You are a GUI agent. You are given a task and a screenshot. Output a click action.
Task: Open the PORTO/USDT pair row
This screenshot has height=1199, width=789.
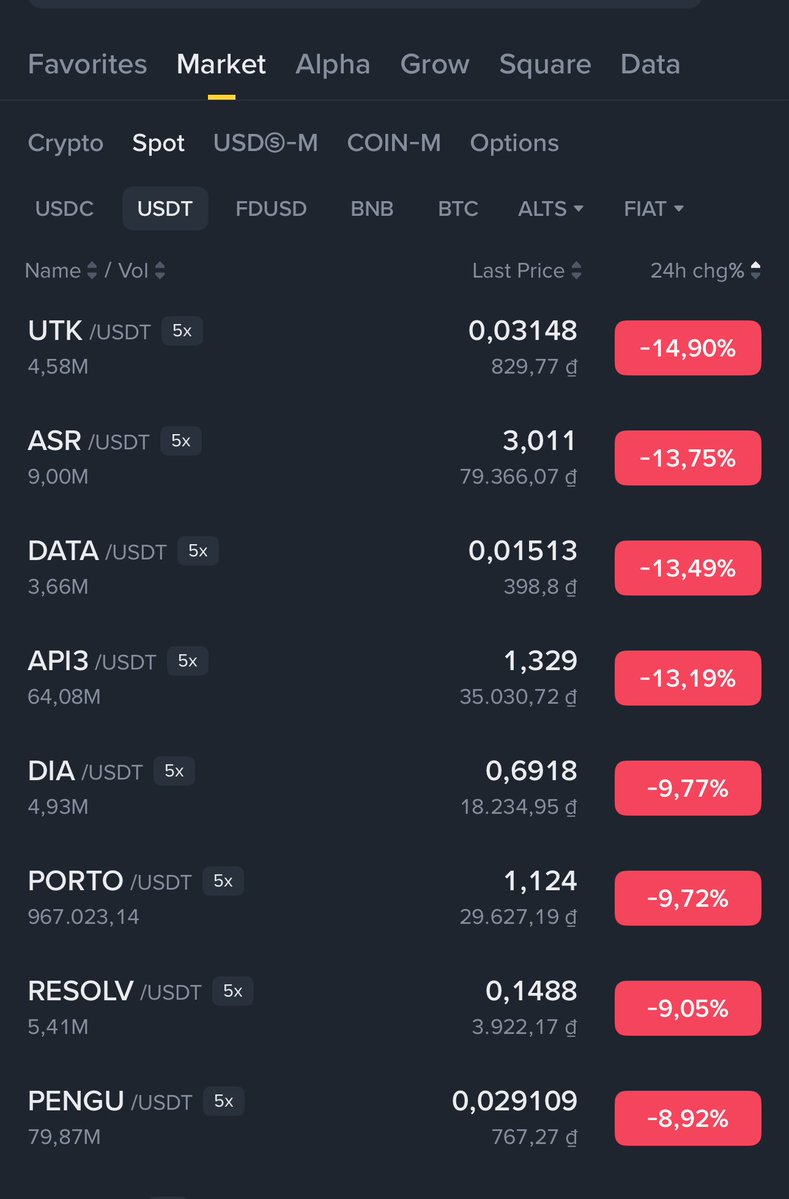[394, 898]
